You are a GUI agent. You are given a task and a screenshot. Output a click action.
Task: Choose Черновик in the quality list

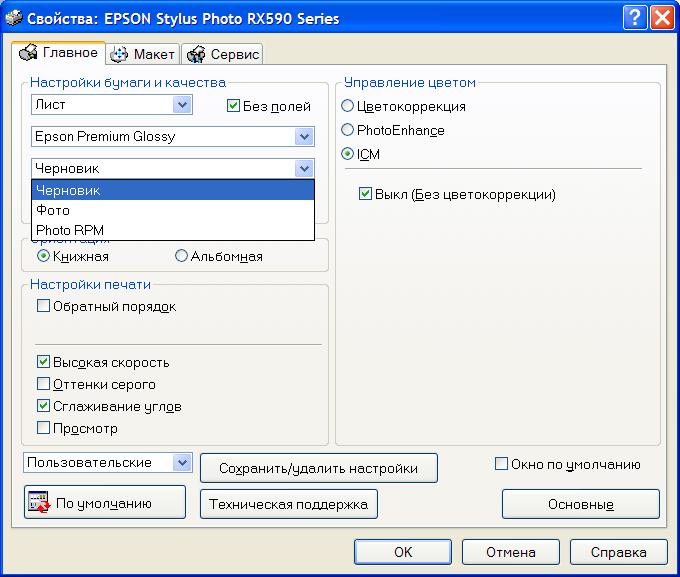coord(173,190)
